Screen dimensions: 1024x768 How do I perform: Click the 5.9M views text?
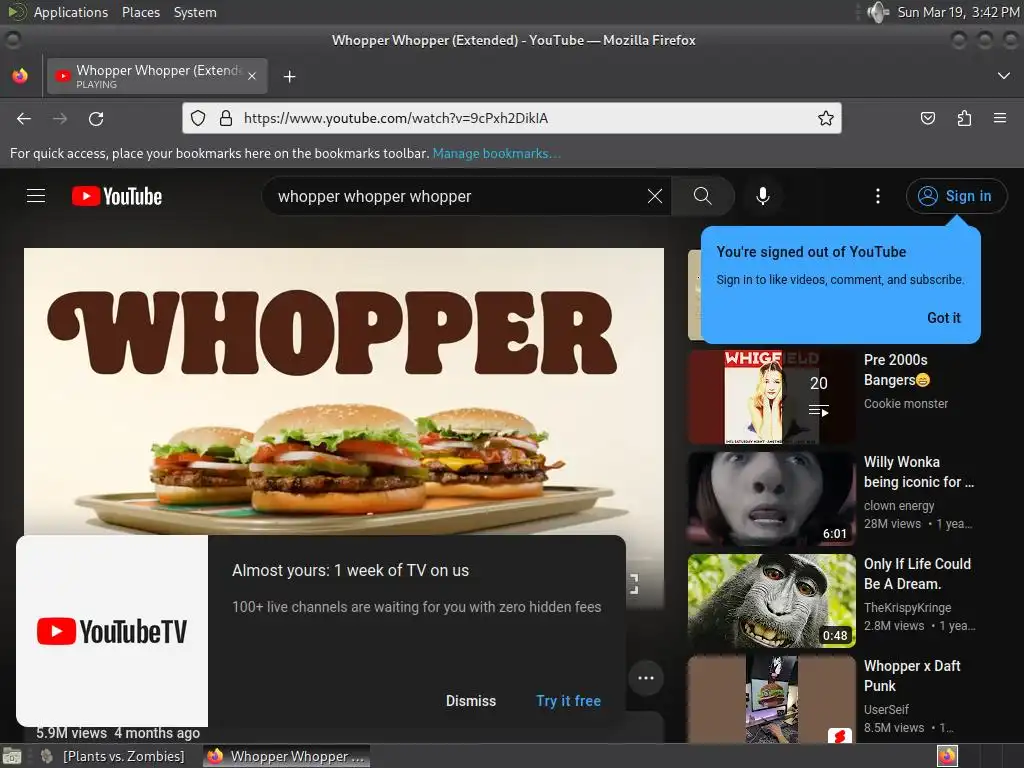click(x=71, y=733)
